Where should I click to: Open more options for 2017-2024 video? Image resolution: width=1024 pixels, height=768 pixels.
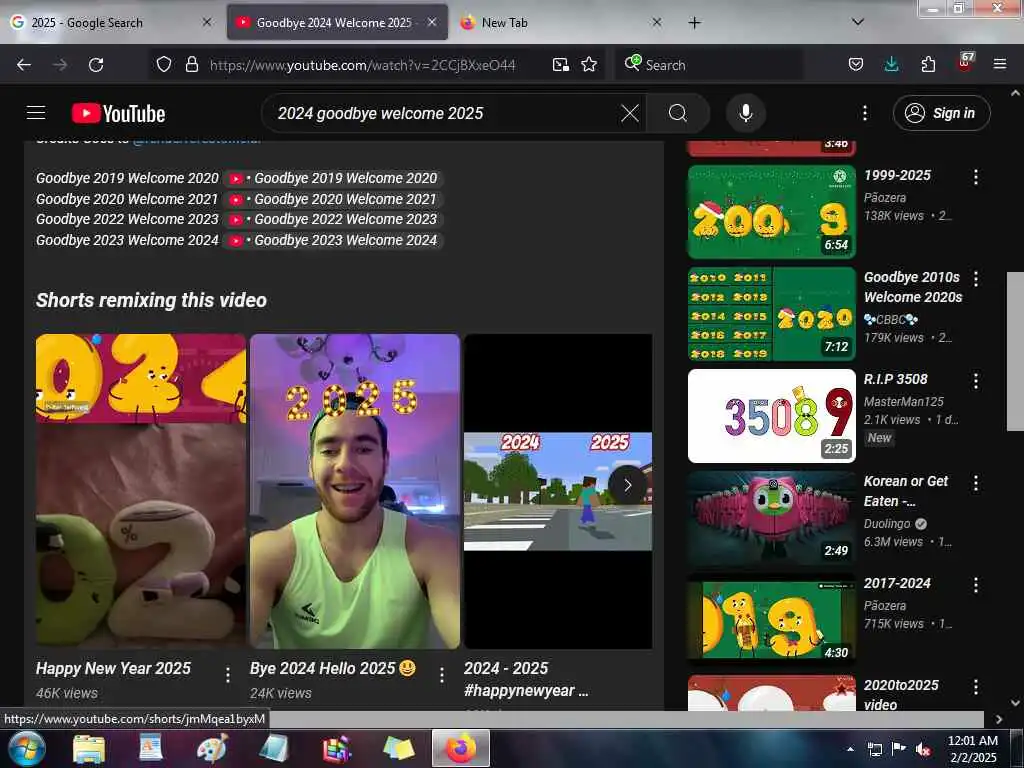click(976, 585)
